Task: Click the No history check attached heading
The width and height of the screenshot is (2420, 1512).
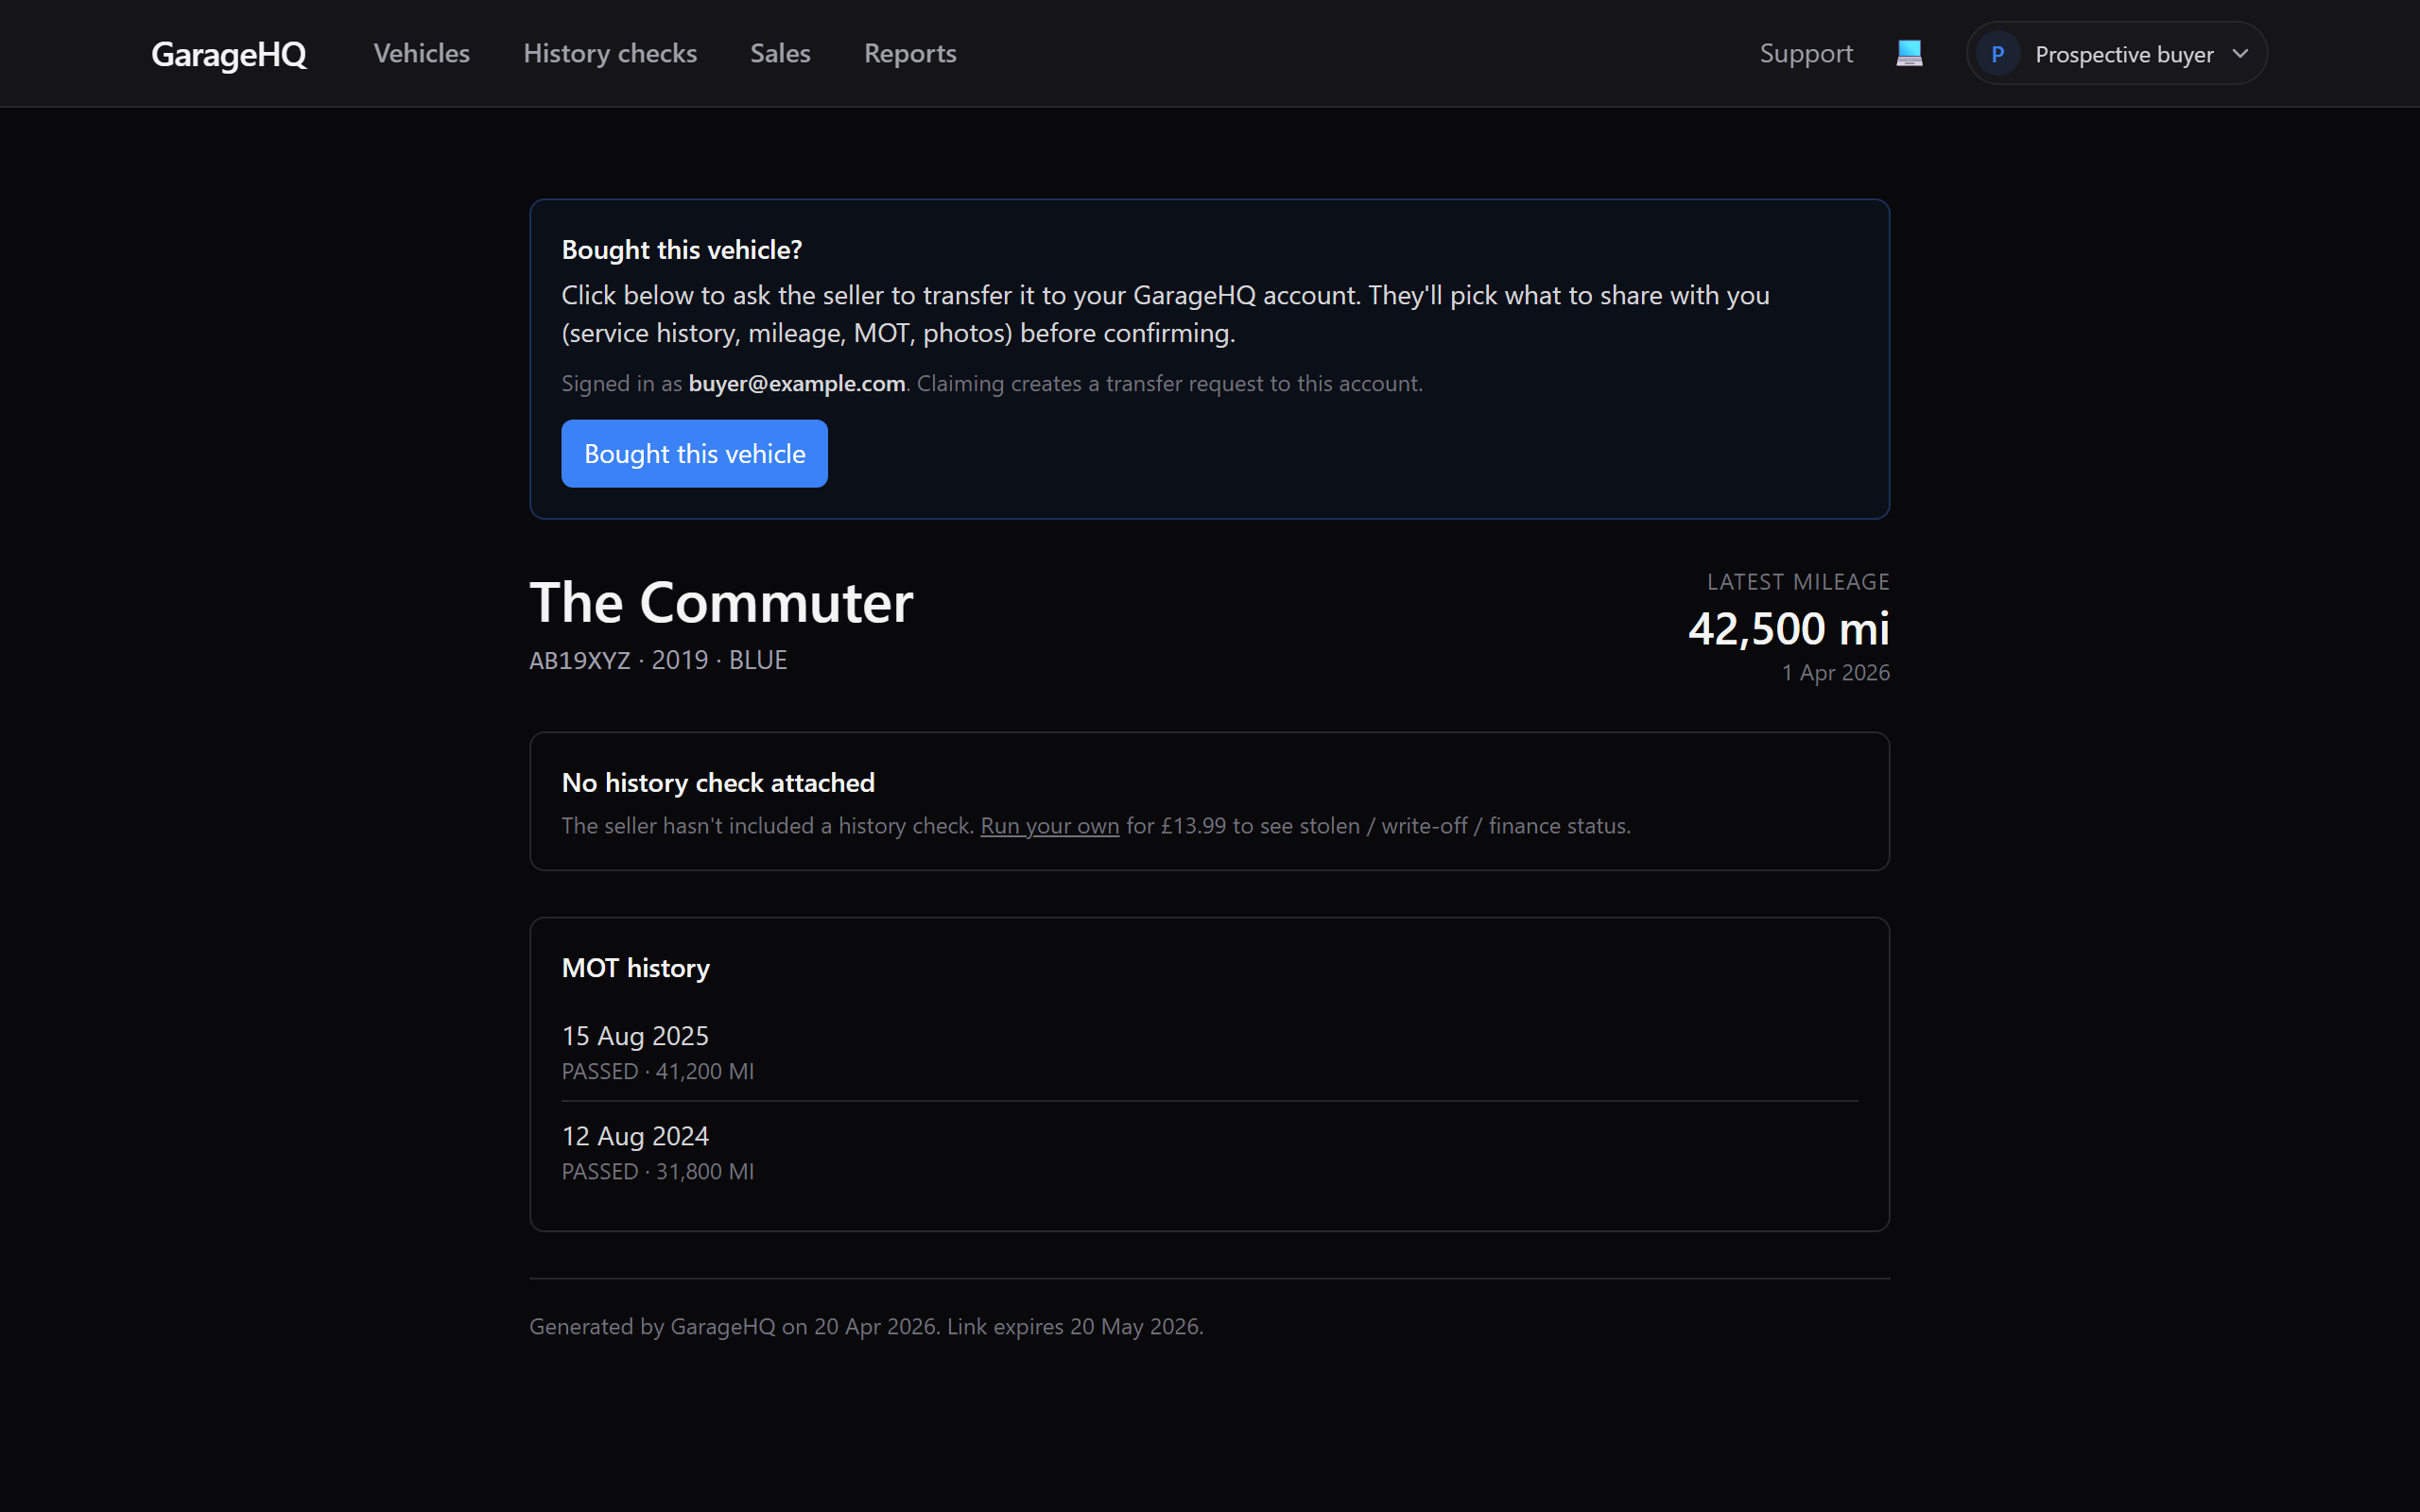Action: click(x=718, y=783)
